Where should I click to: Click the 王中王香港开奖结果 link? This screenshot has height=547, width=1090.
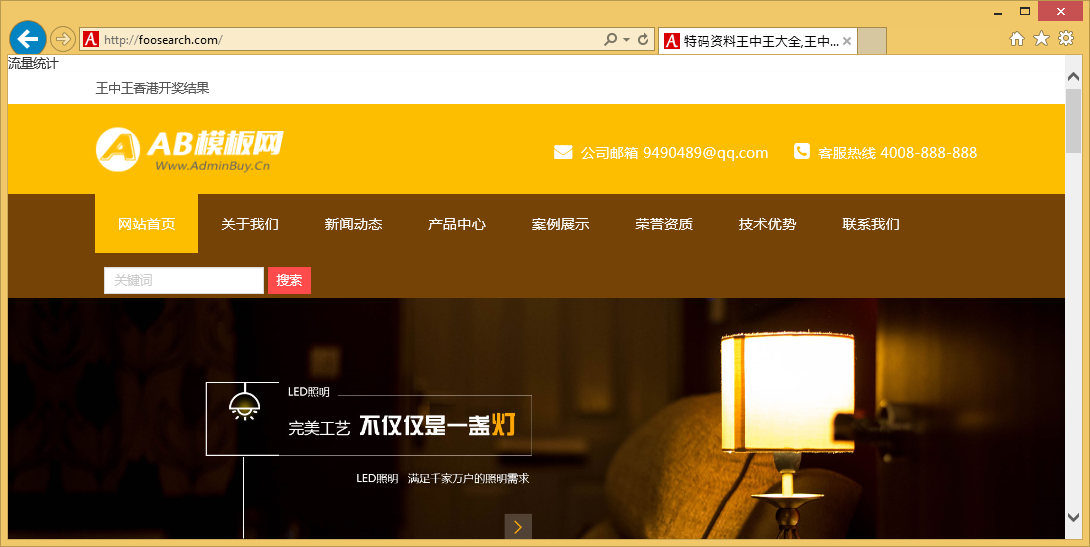152,88
